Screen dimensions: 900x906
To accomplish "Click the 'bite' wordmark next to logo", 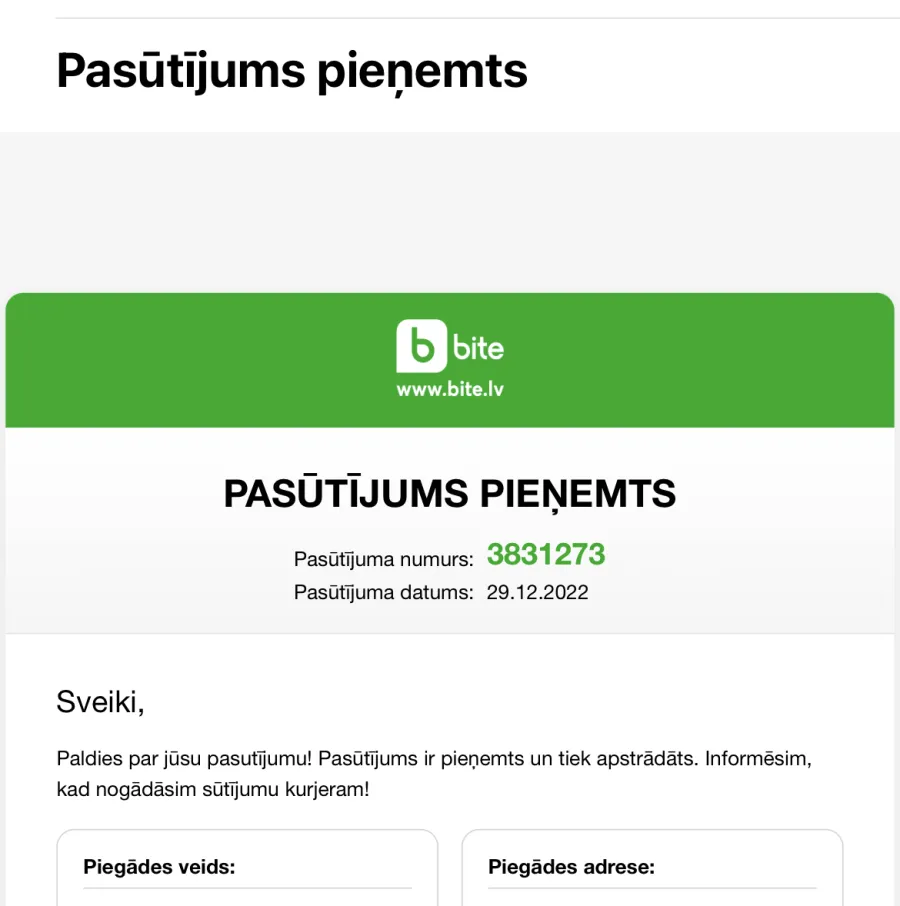I will (x=478, y=347).
